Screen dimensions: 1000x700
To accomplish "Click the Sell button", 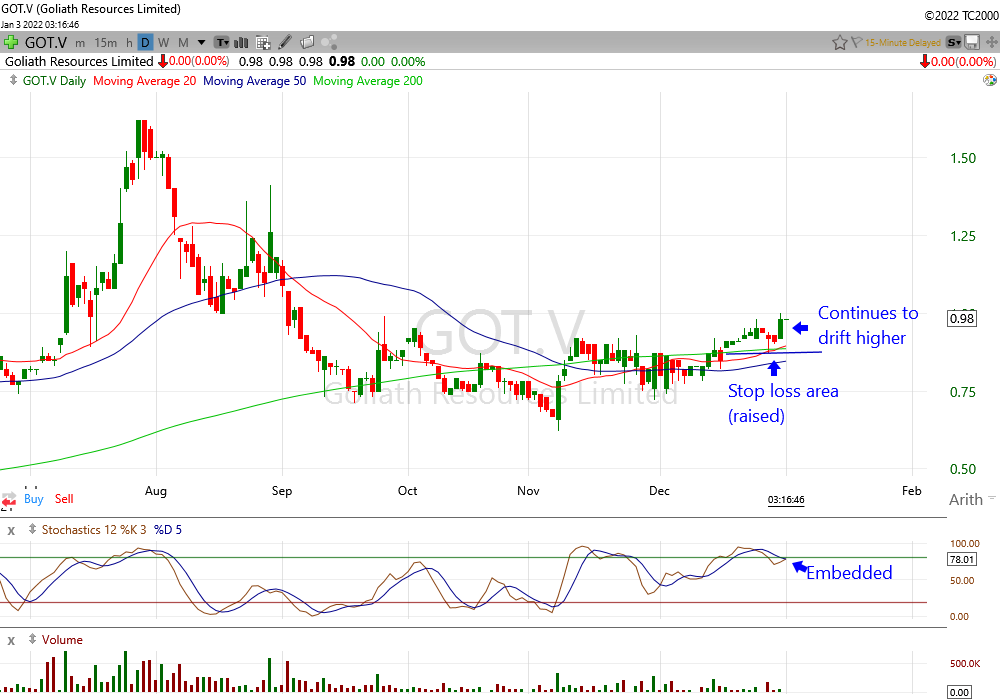I will coord(64,499).
